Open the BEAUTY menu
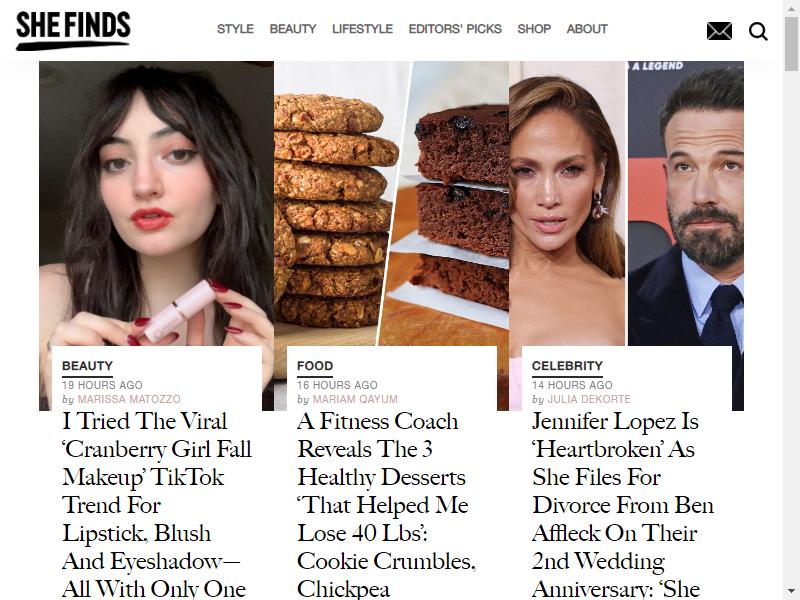 [293, 29]
